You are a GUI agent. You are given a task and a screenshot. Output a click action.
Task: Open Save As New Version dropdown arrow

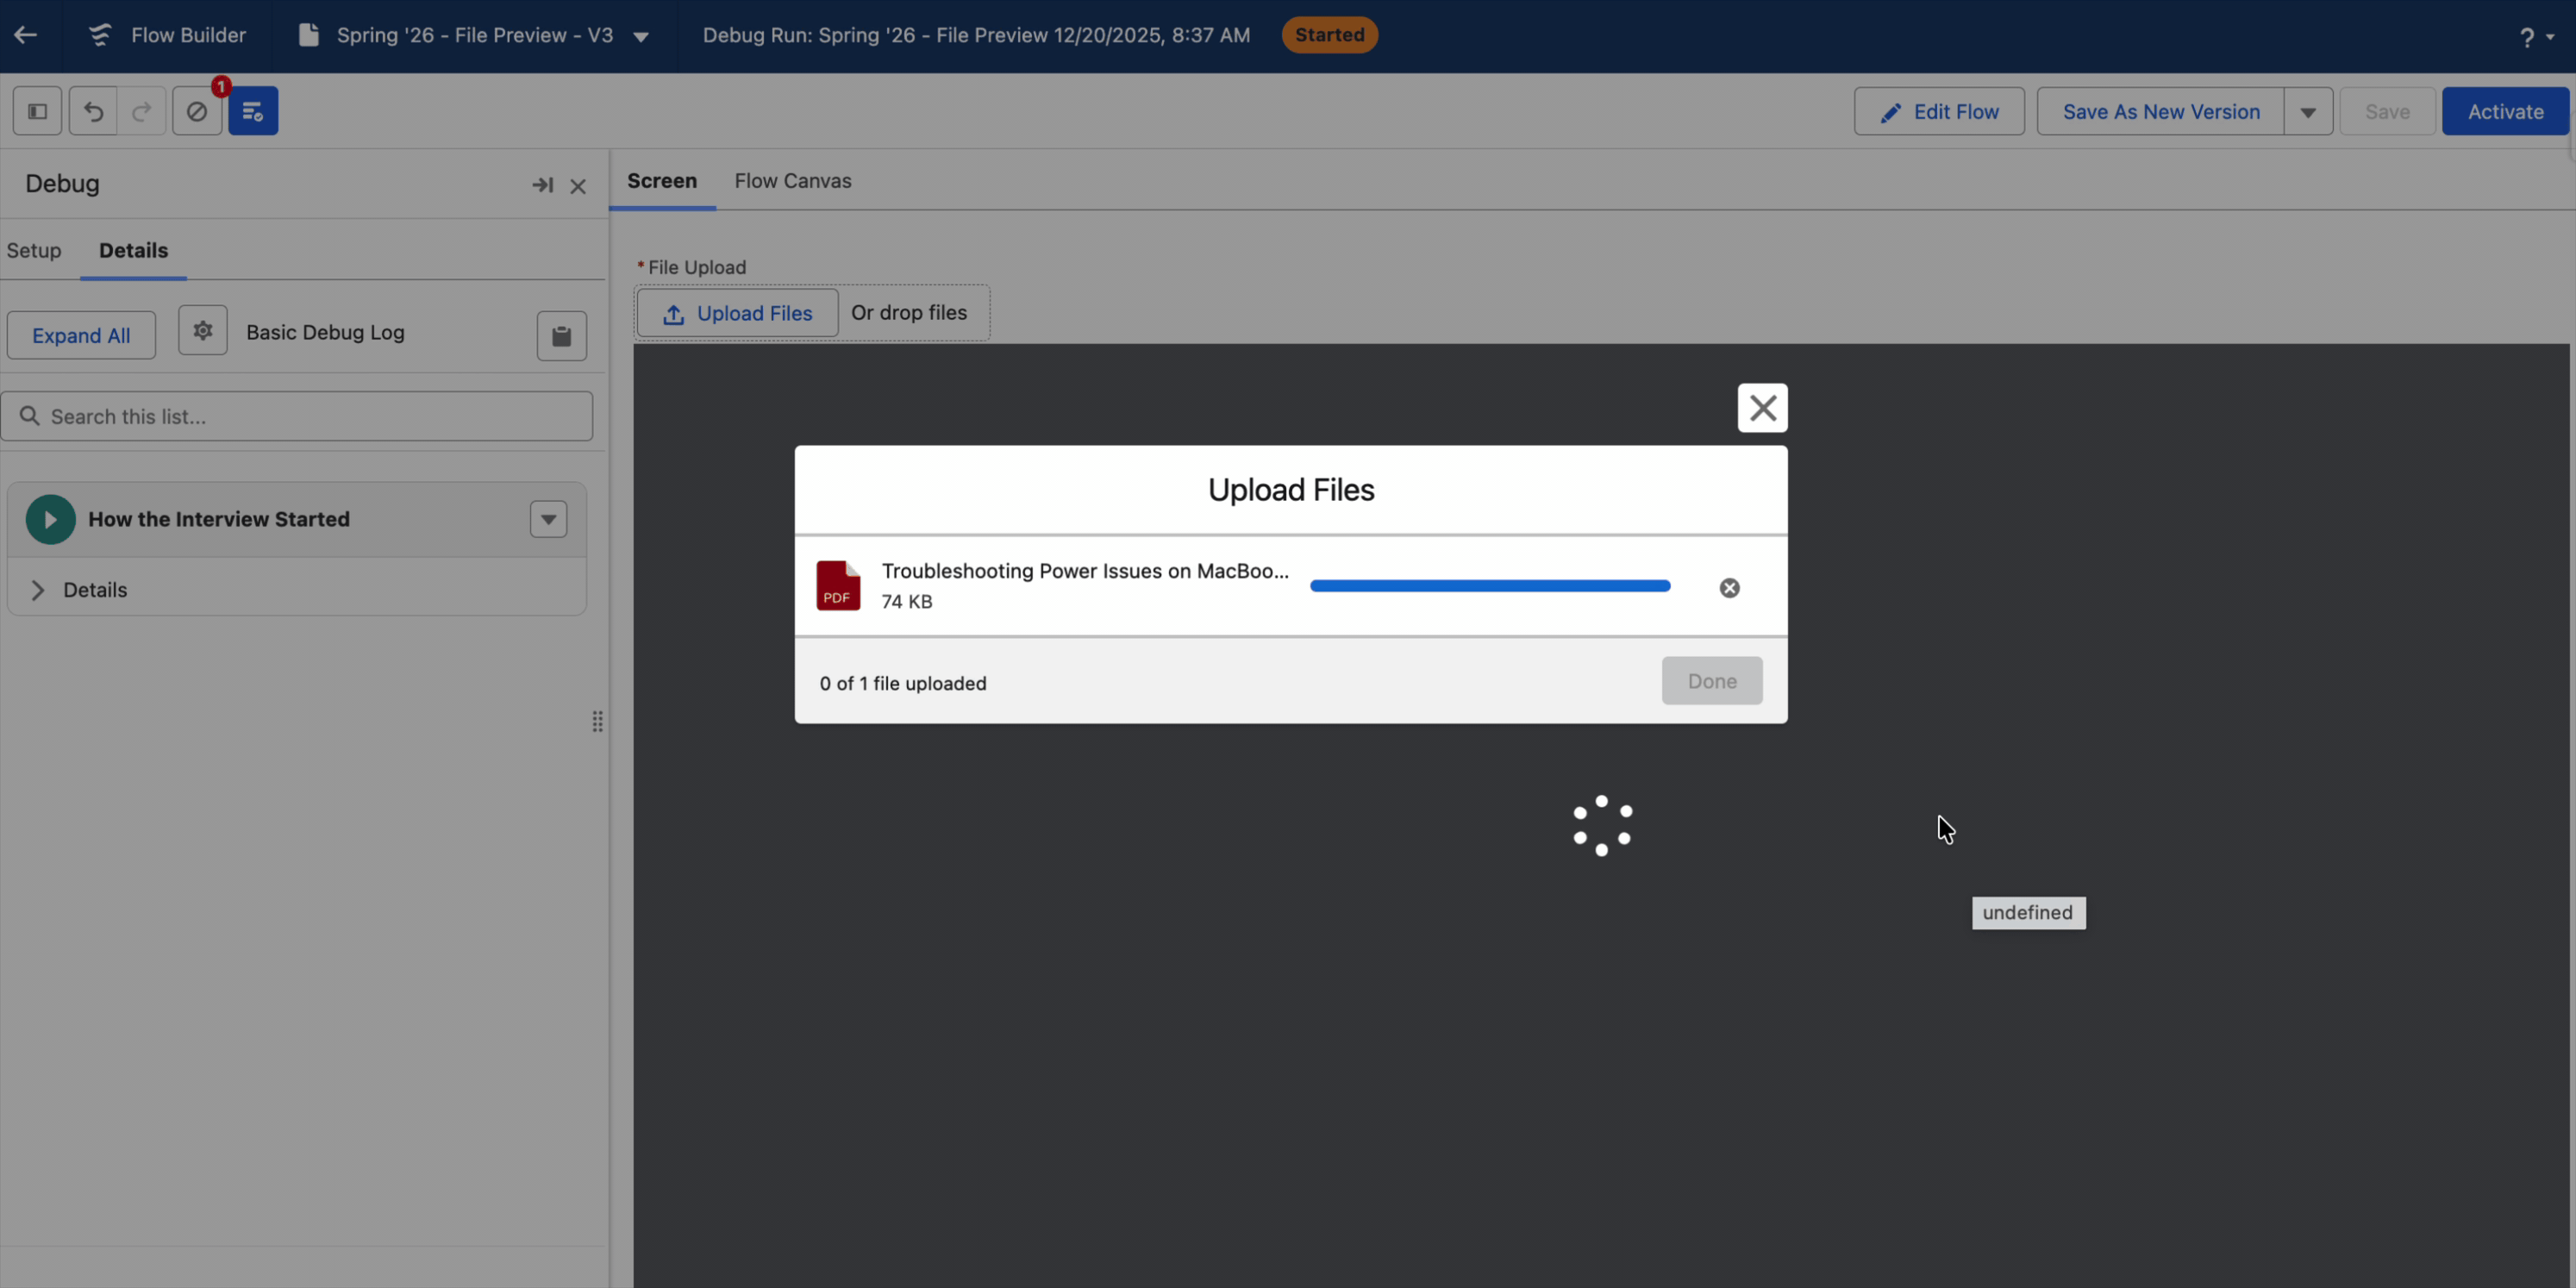point(2308,111)
